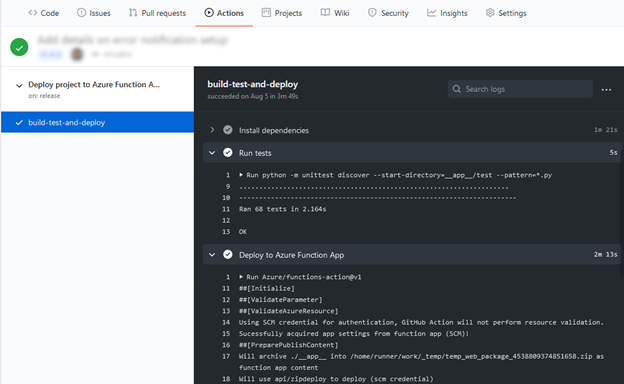
Task: Click the build-test-and-deploy log heading
Action: pyautogui.click(x=253, y=84)
